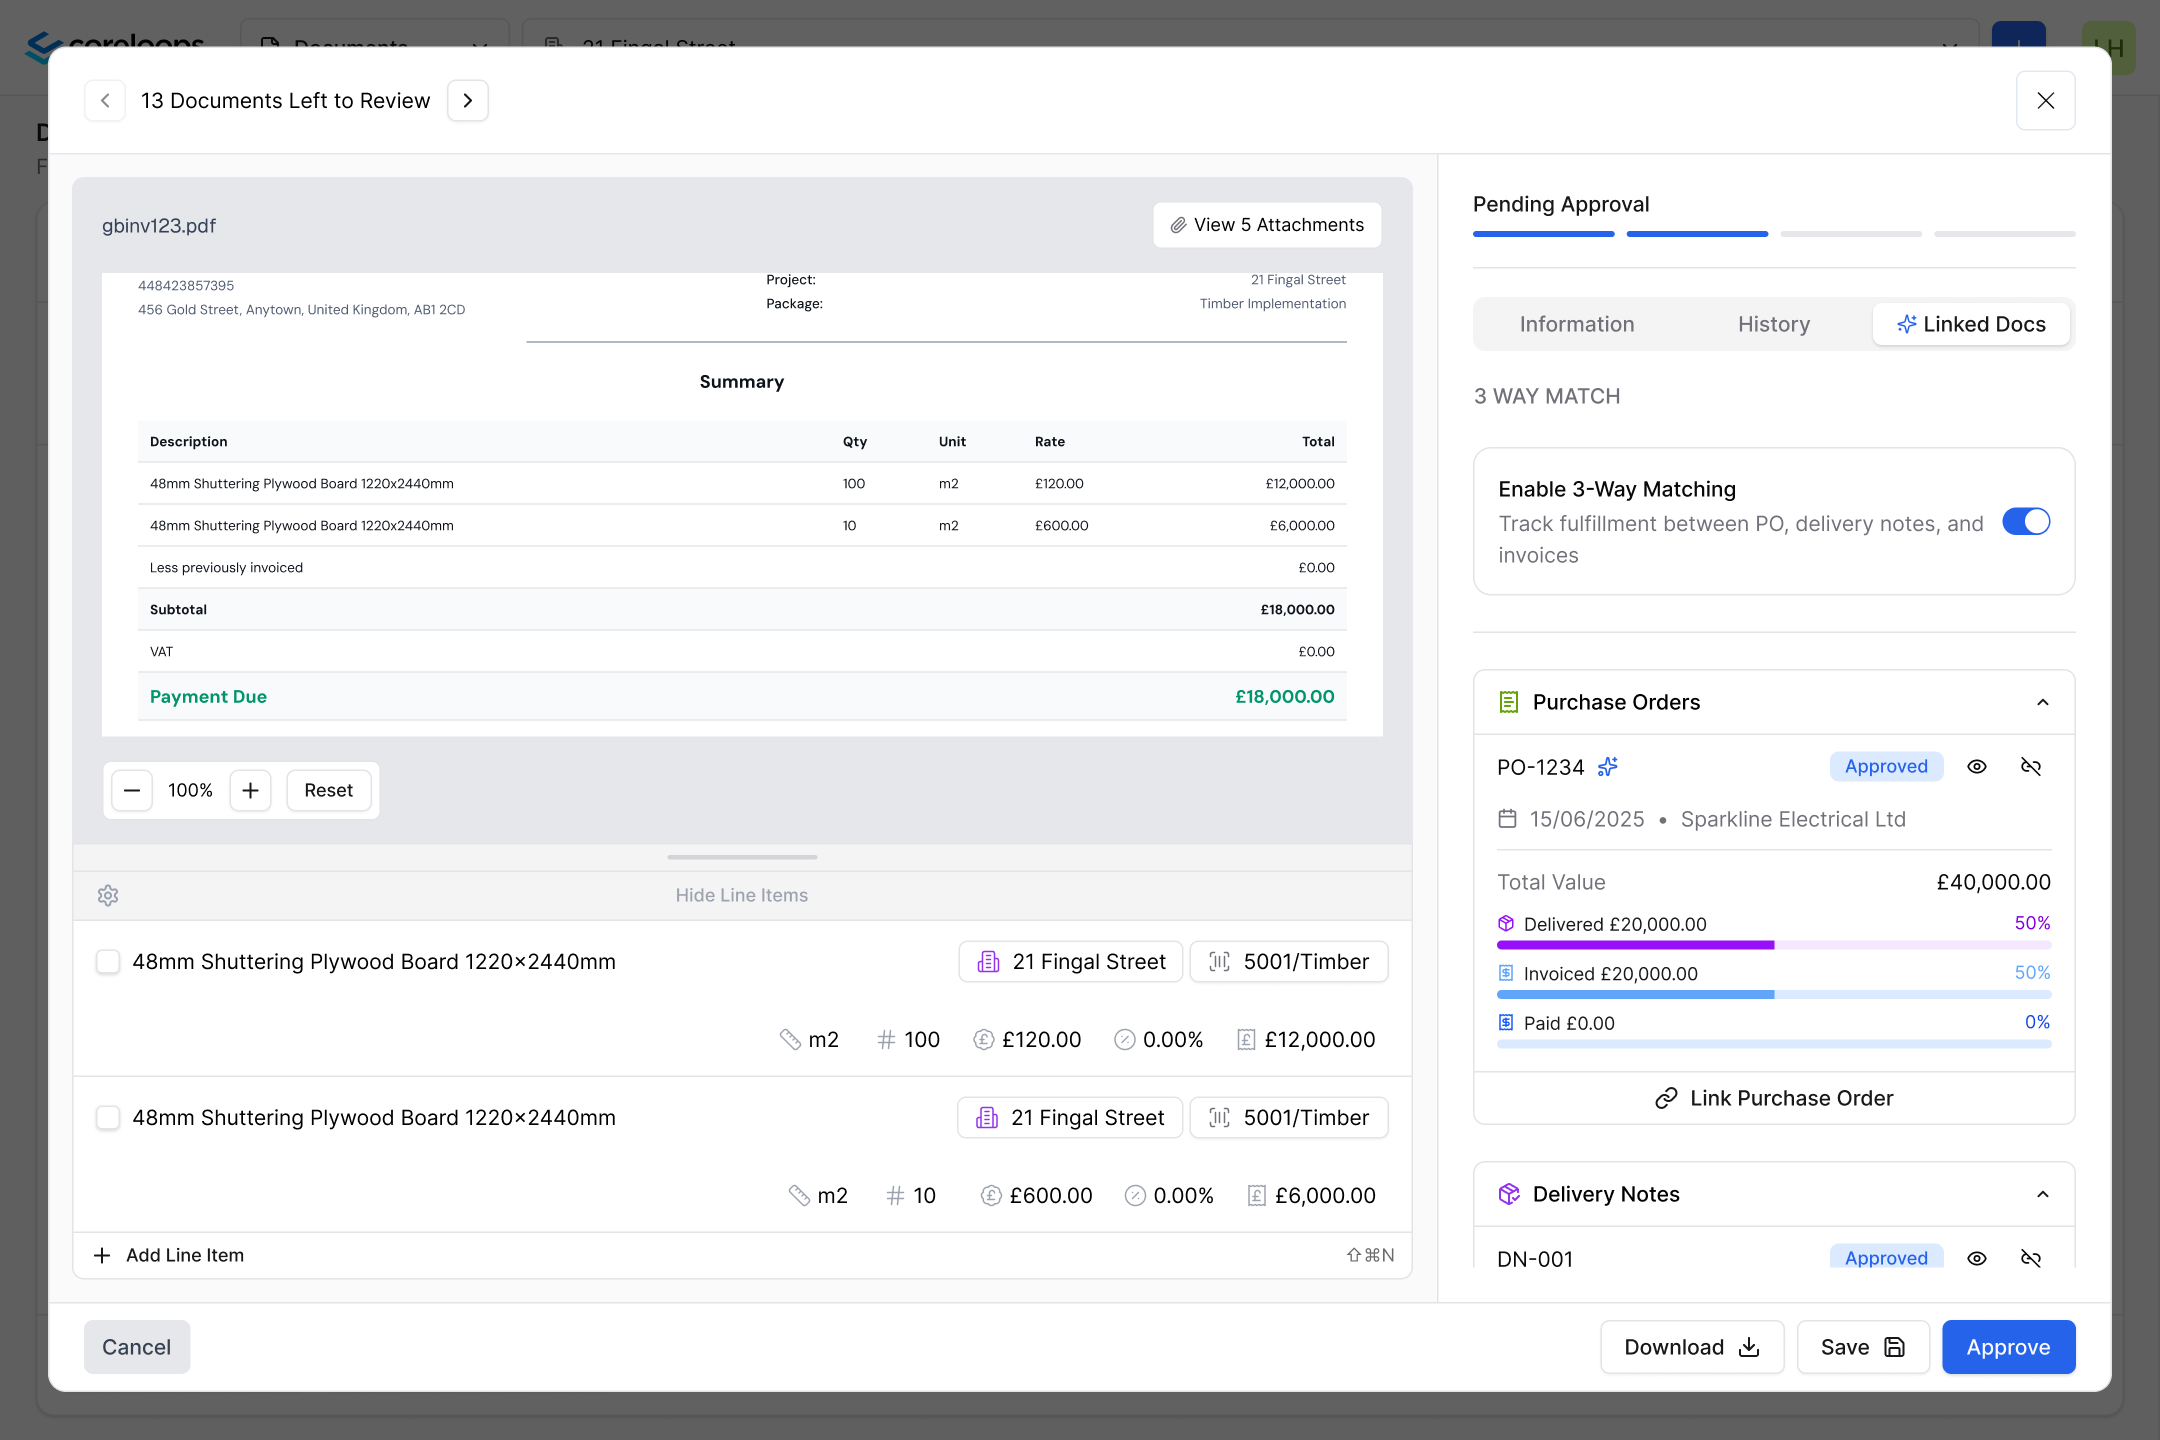Switch to the Information tab
The height and width of the screenshot is (1440, 2160).
tap(1576, 324)
